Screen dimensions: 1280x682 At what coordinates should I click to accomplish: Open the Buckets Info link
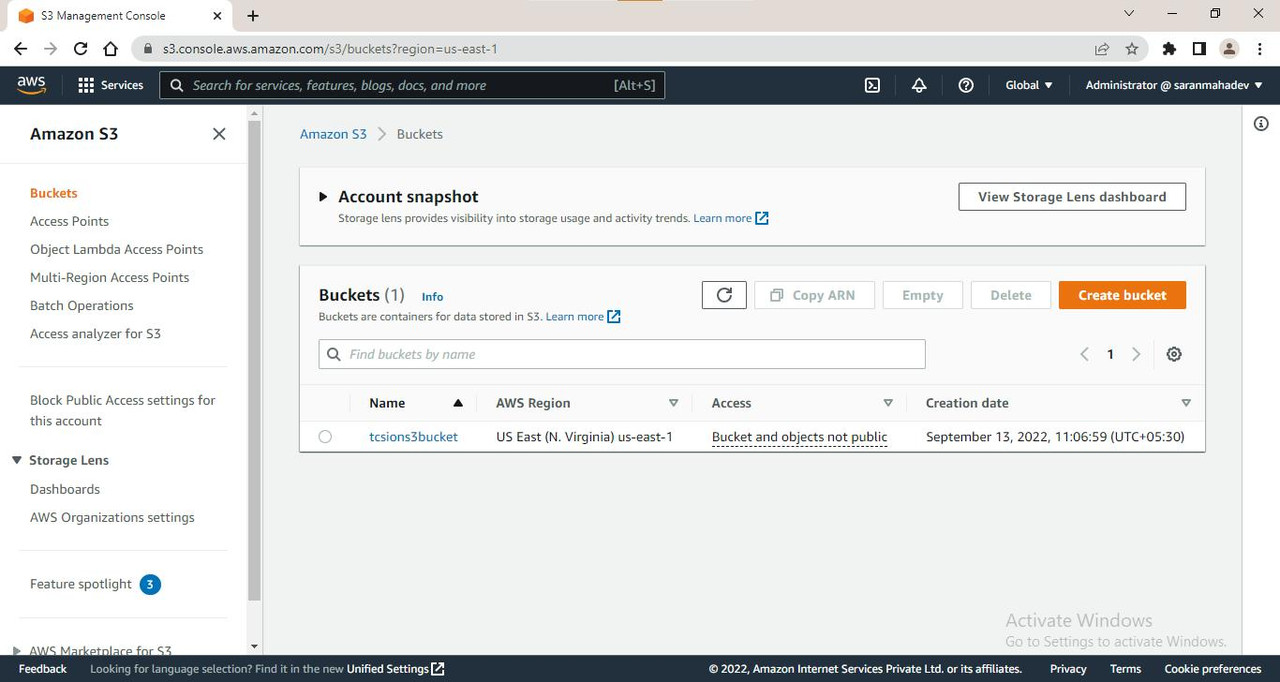coord(432,297)
